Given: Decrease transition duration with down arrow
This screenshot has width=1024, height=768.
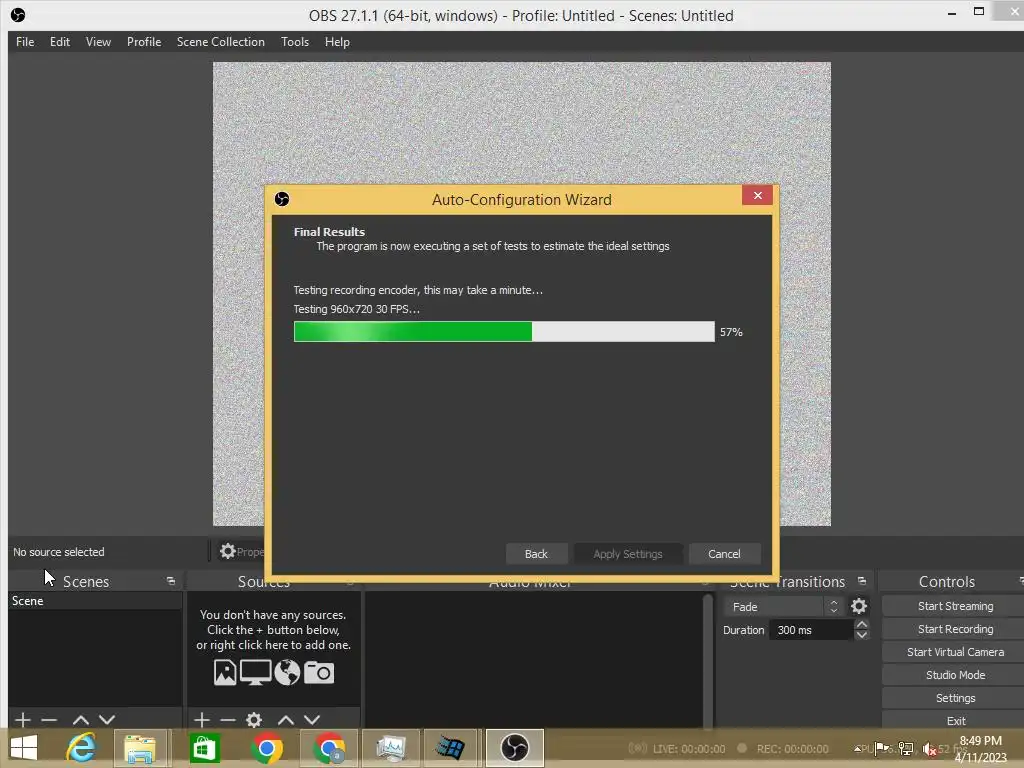Looking at the screenshot, I should coord(862,635).
